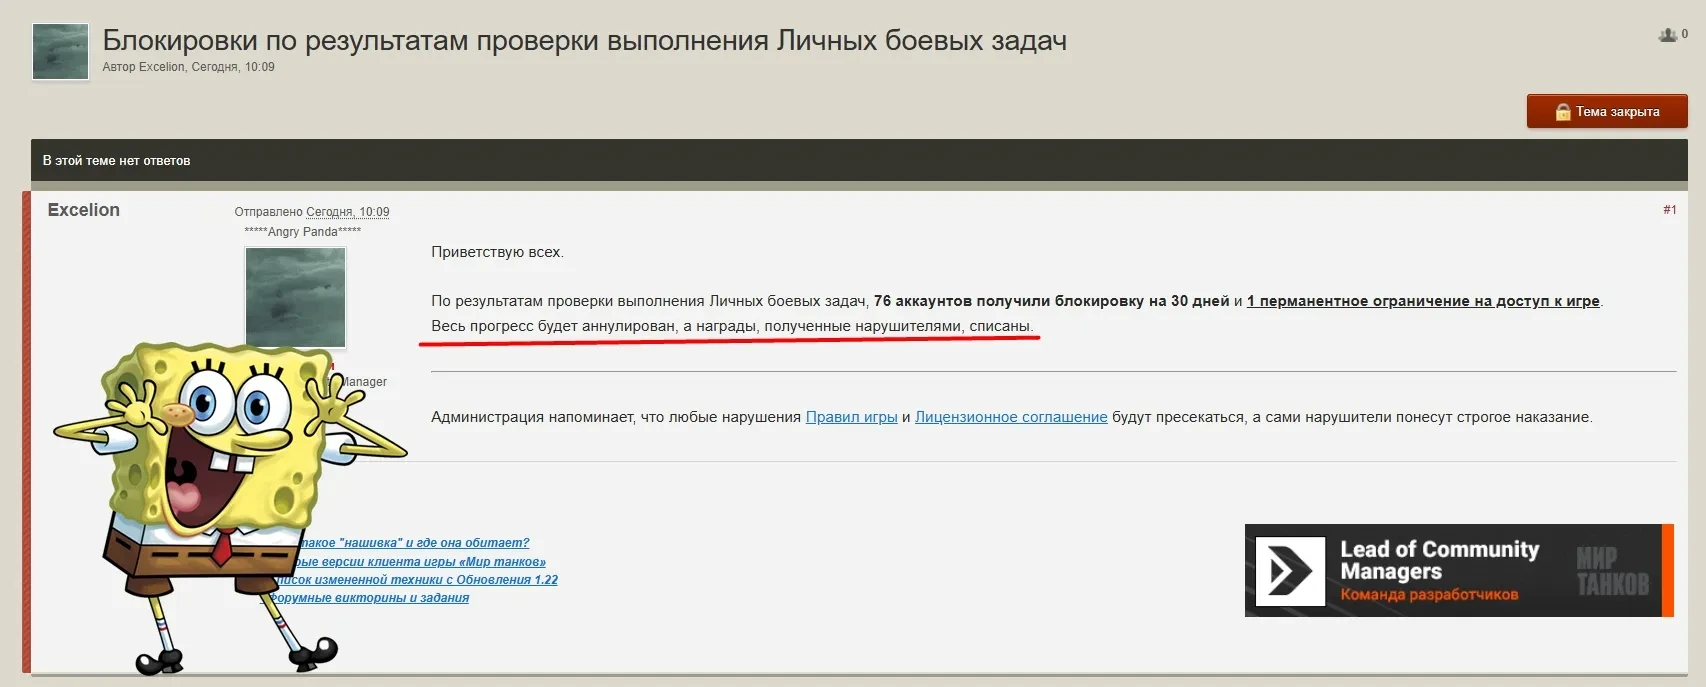Open link about «Мир танков» client versions
Viewport: 1706px width, 687px height.
pos(422,562)
